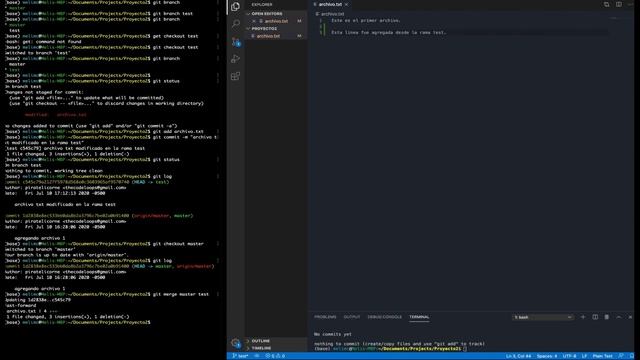Click the Explorer panel title

tap(262, 4)
